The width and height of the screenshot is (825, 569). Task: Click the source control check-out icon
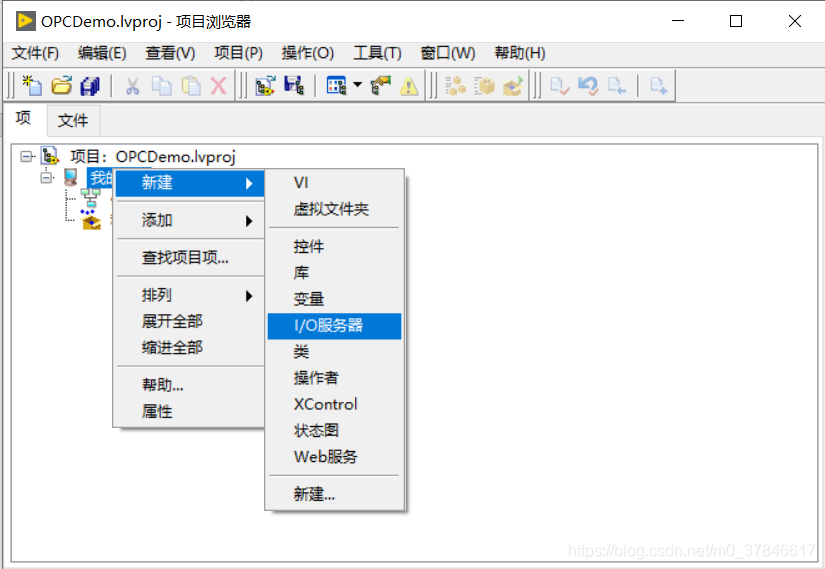[x=616, y=86]
